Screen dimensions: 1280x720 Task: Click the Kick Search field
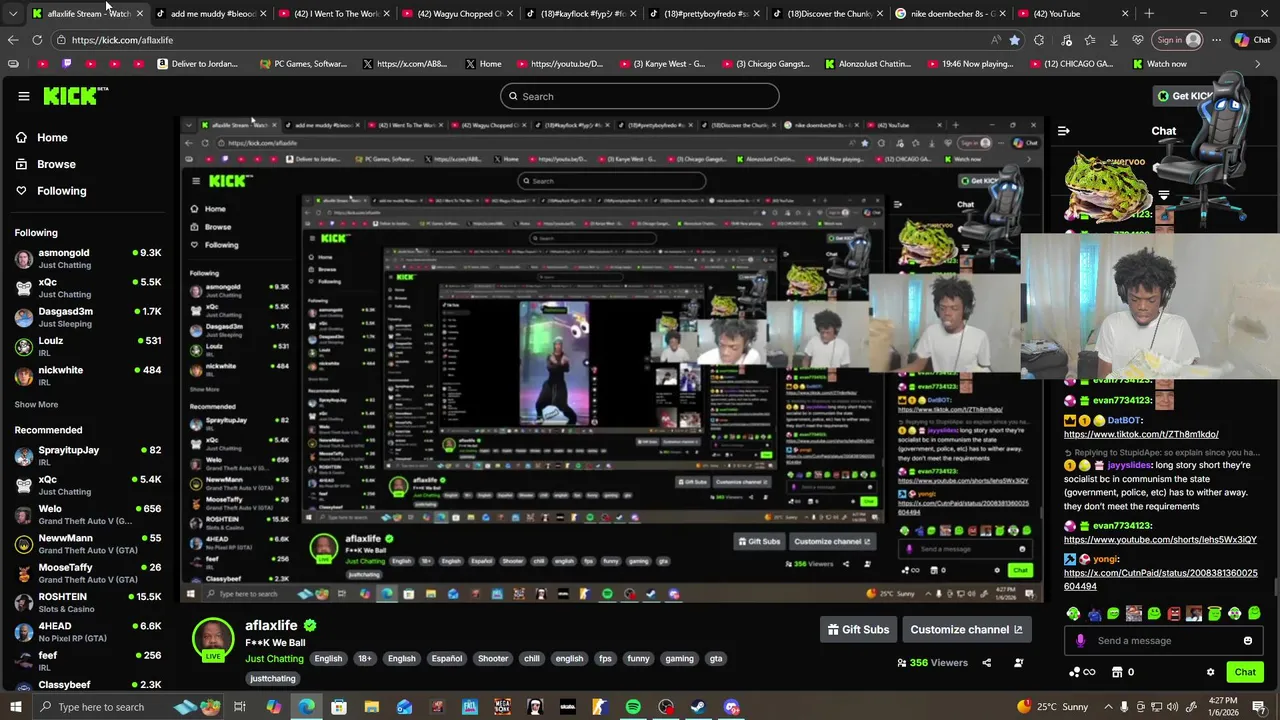640,96
